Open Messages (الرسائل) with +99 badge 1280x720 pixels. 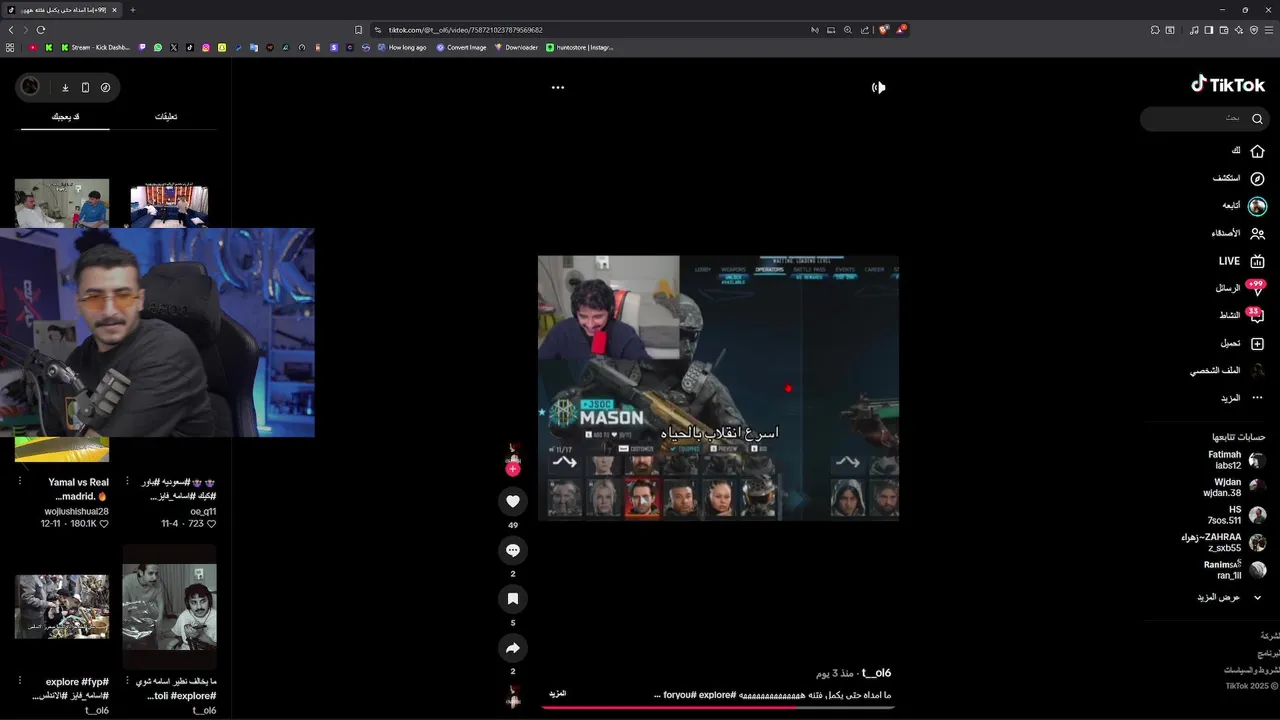pyautogui.click(x=1240, y=288)
